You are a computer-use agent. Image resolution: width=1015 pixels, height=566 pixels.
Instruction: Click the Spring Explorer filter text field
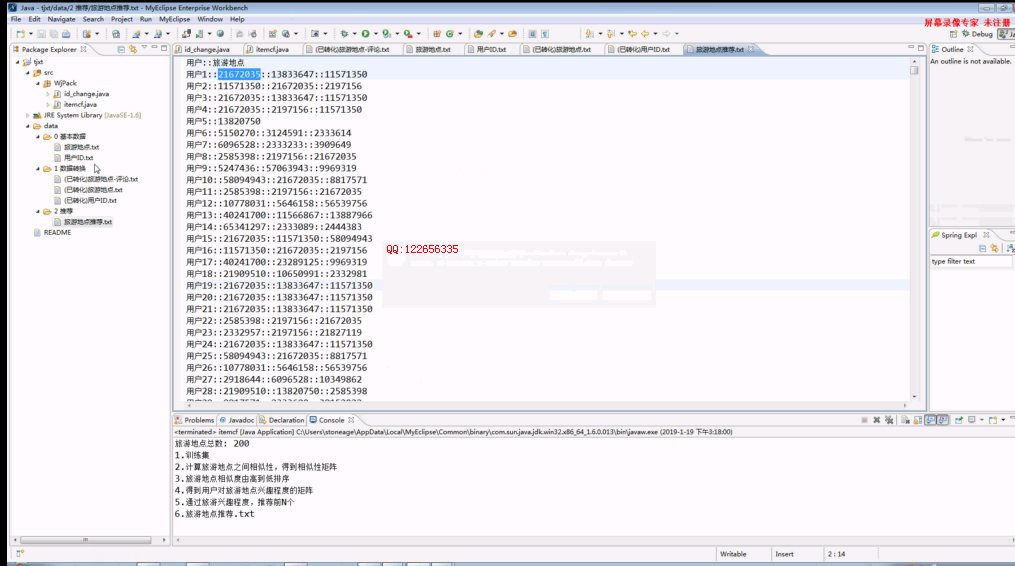pos(965,261)
